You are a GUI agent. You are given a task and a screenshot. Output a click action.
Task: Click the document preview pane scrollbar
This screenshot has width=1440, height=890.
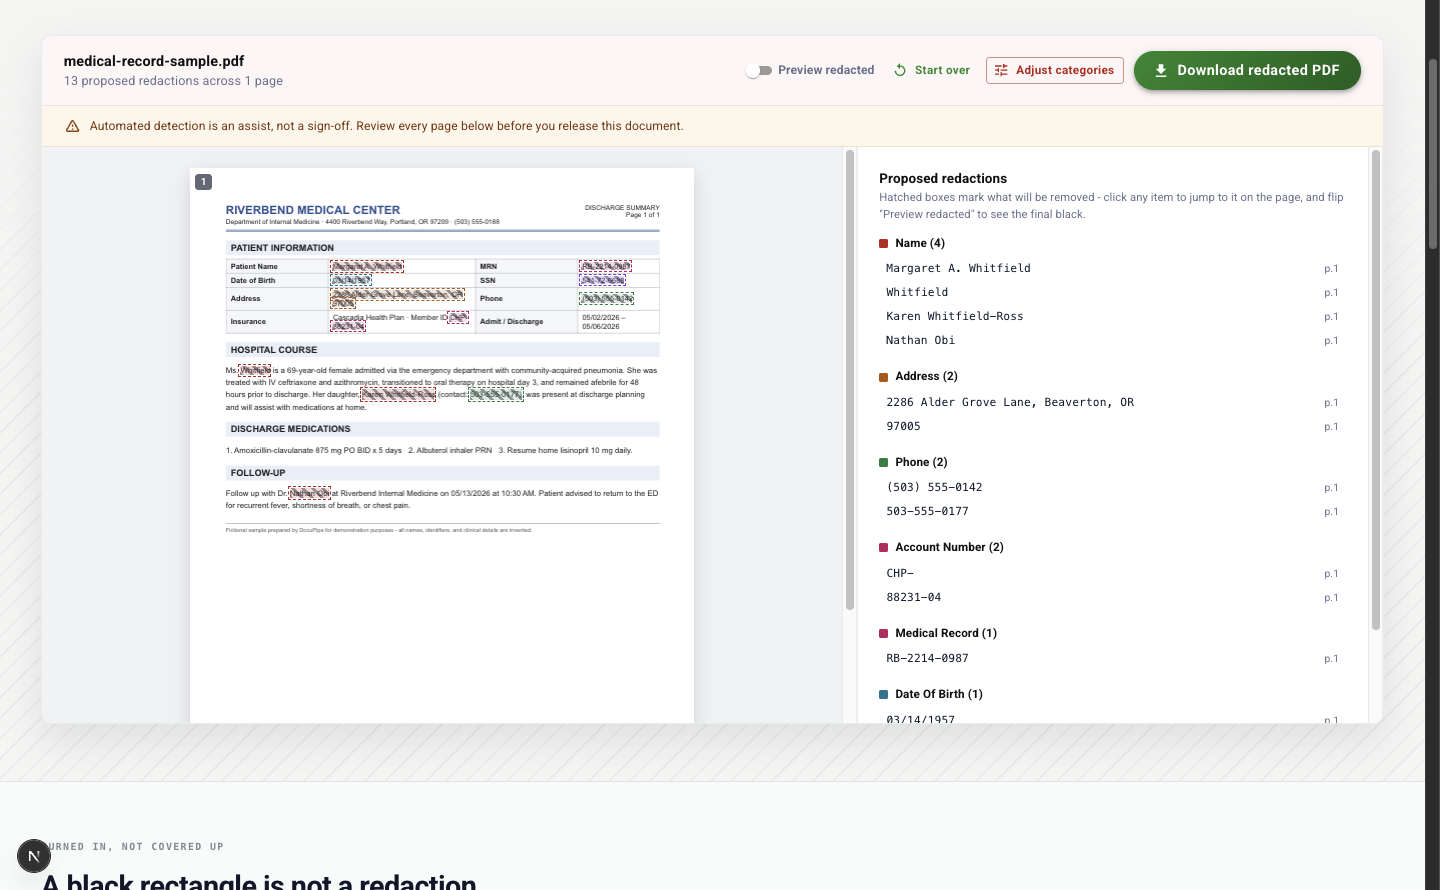(850, 380)
